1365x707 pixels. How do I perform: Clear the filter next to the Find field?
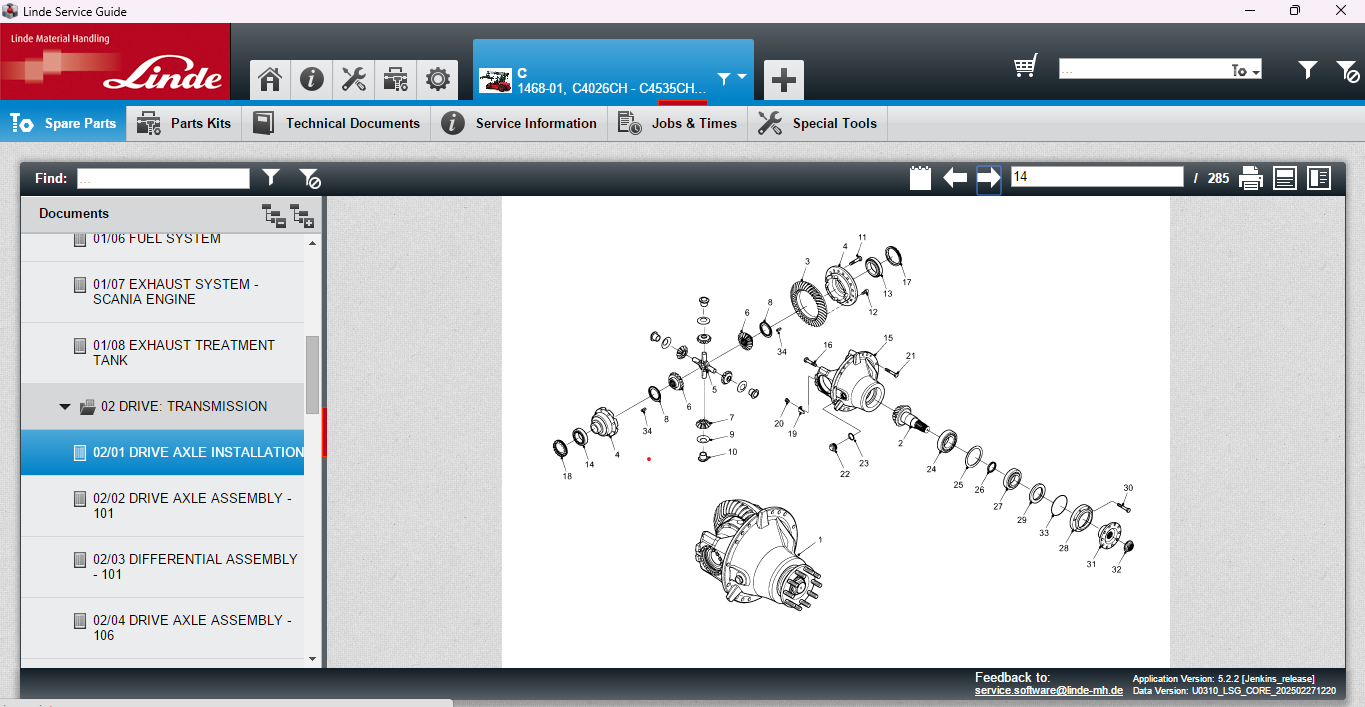click(x=310, y=178)
